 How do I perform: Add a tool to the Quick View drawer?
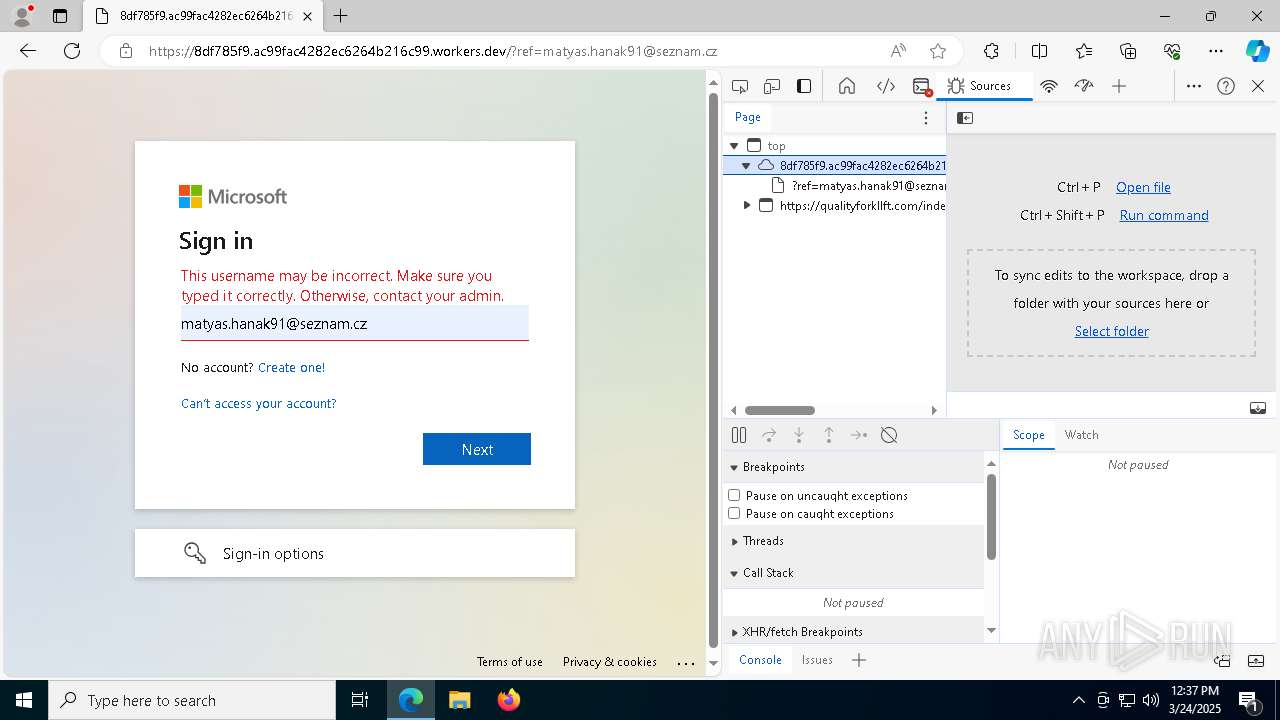(x=859, y=660)
